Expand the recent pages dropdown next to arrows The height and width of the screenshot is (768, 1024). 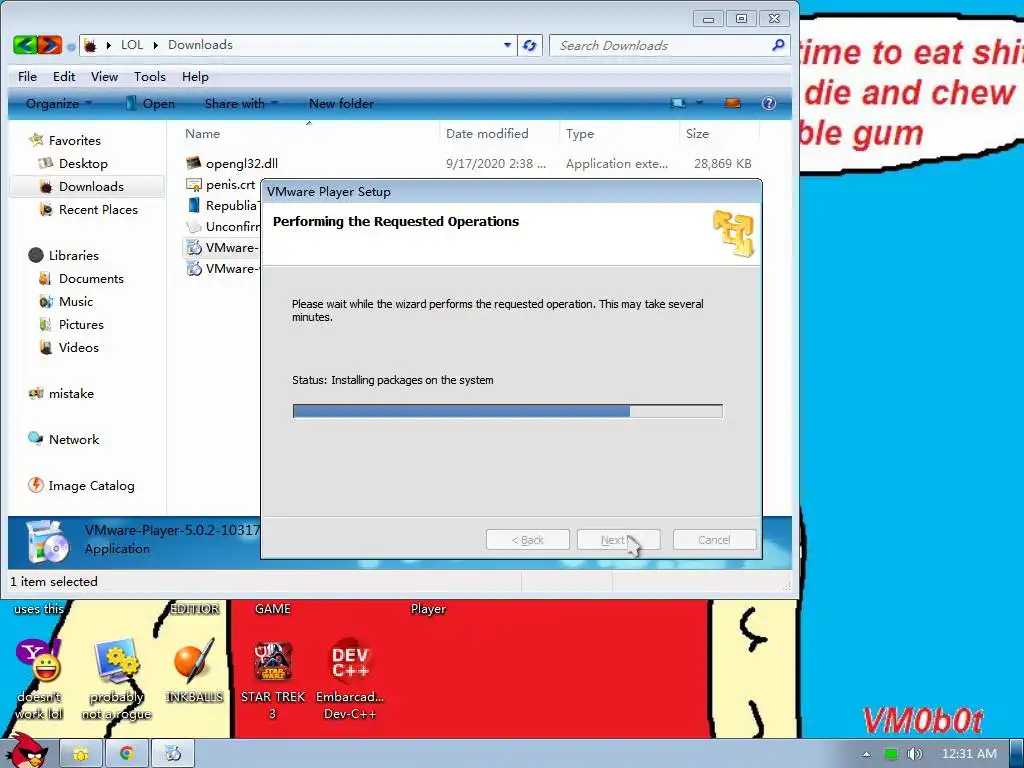pyautogui.click(x=71, y=46)
